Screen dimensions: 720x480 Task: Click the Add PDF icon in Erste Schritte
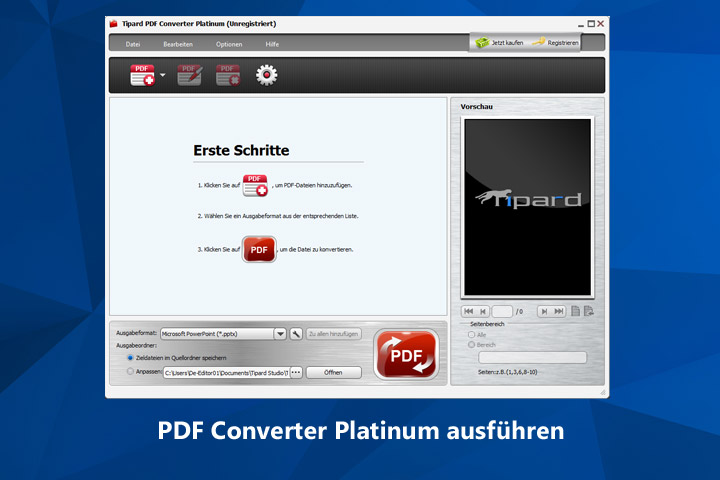pos(255,186)
